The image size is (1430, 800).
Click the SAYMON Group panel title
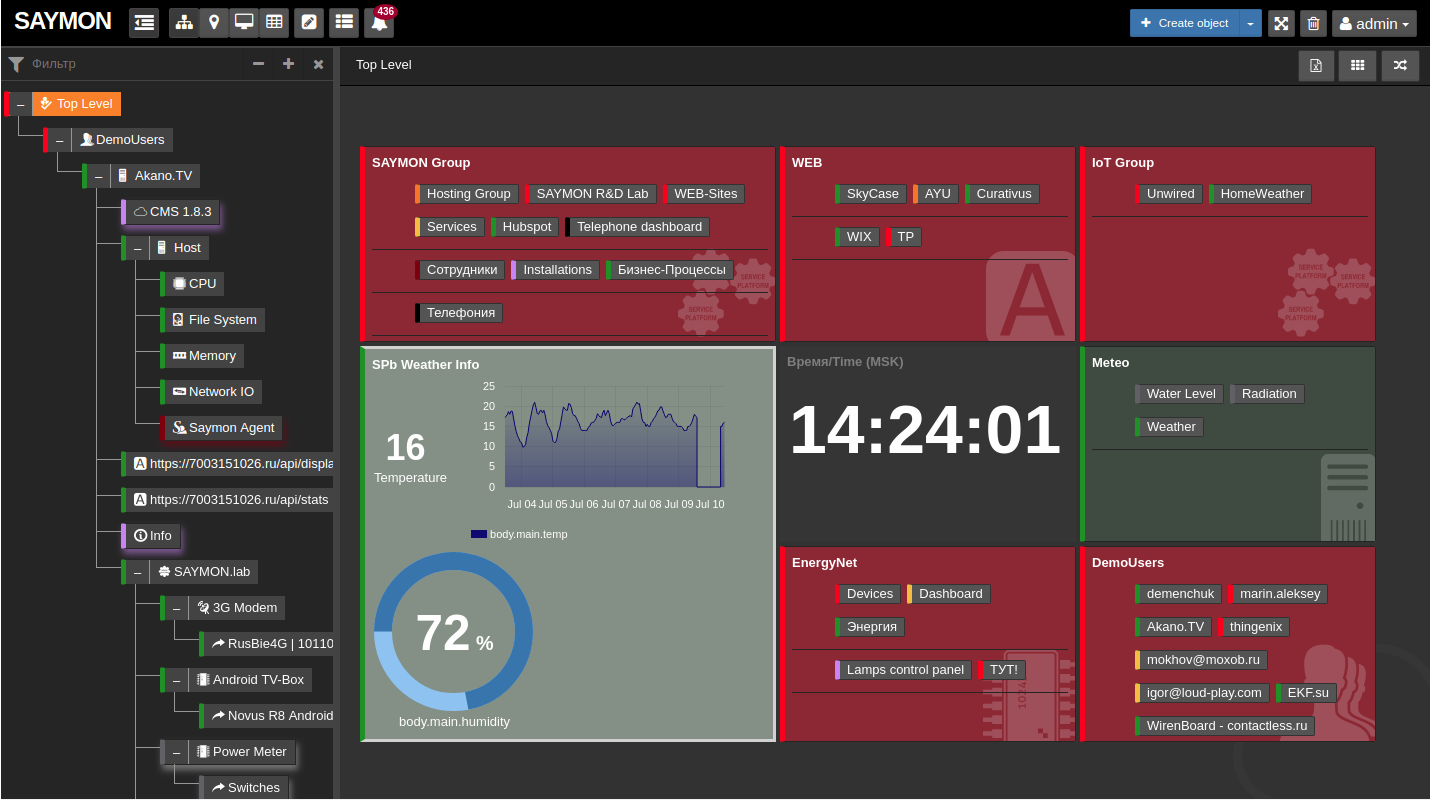click(421, 163)
